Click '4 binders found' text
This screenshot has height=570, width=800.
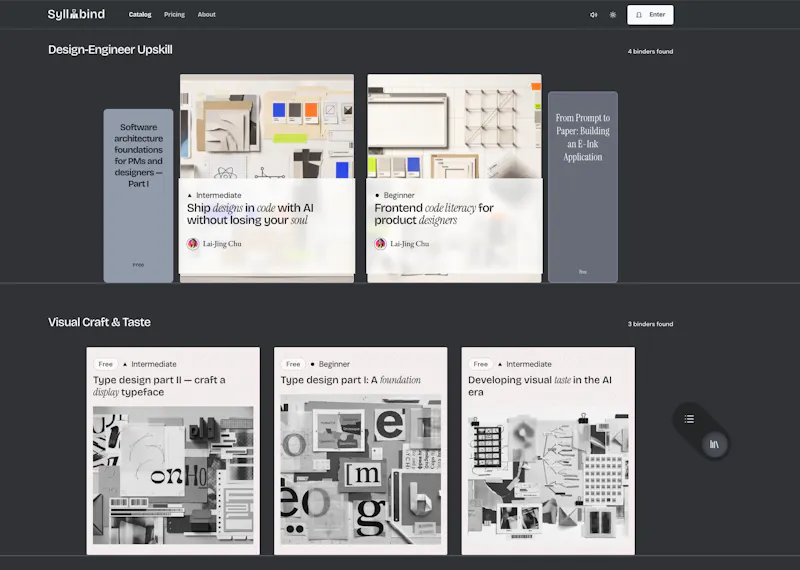click(651, 52)
